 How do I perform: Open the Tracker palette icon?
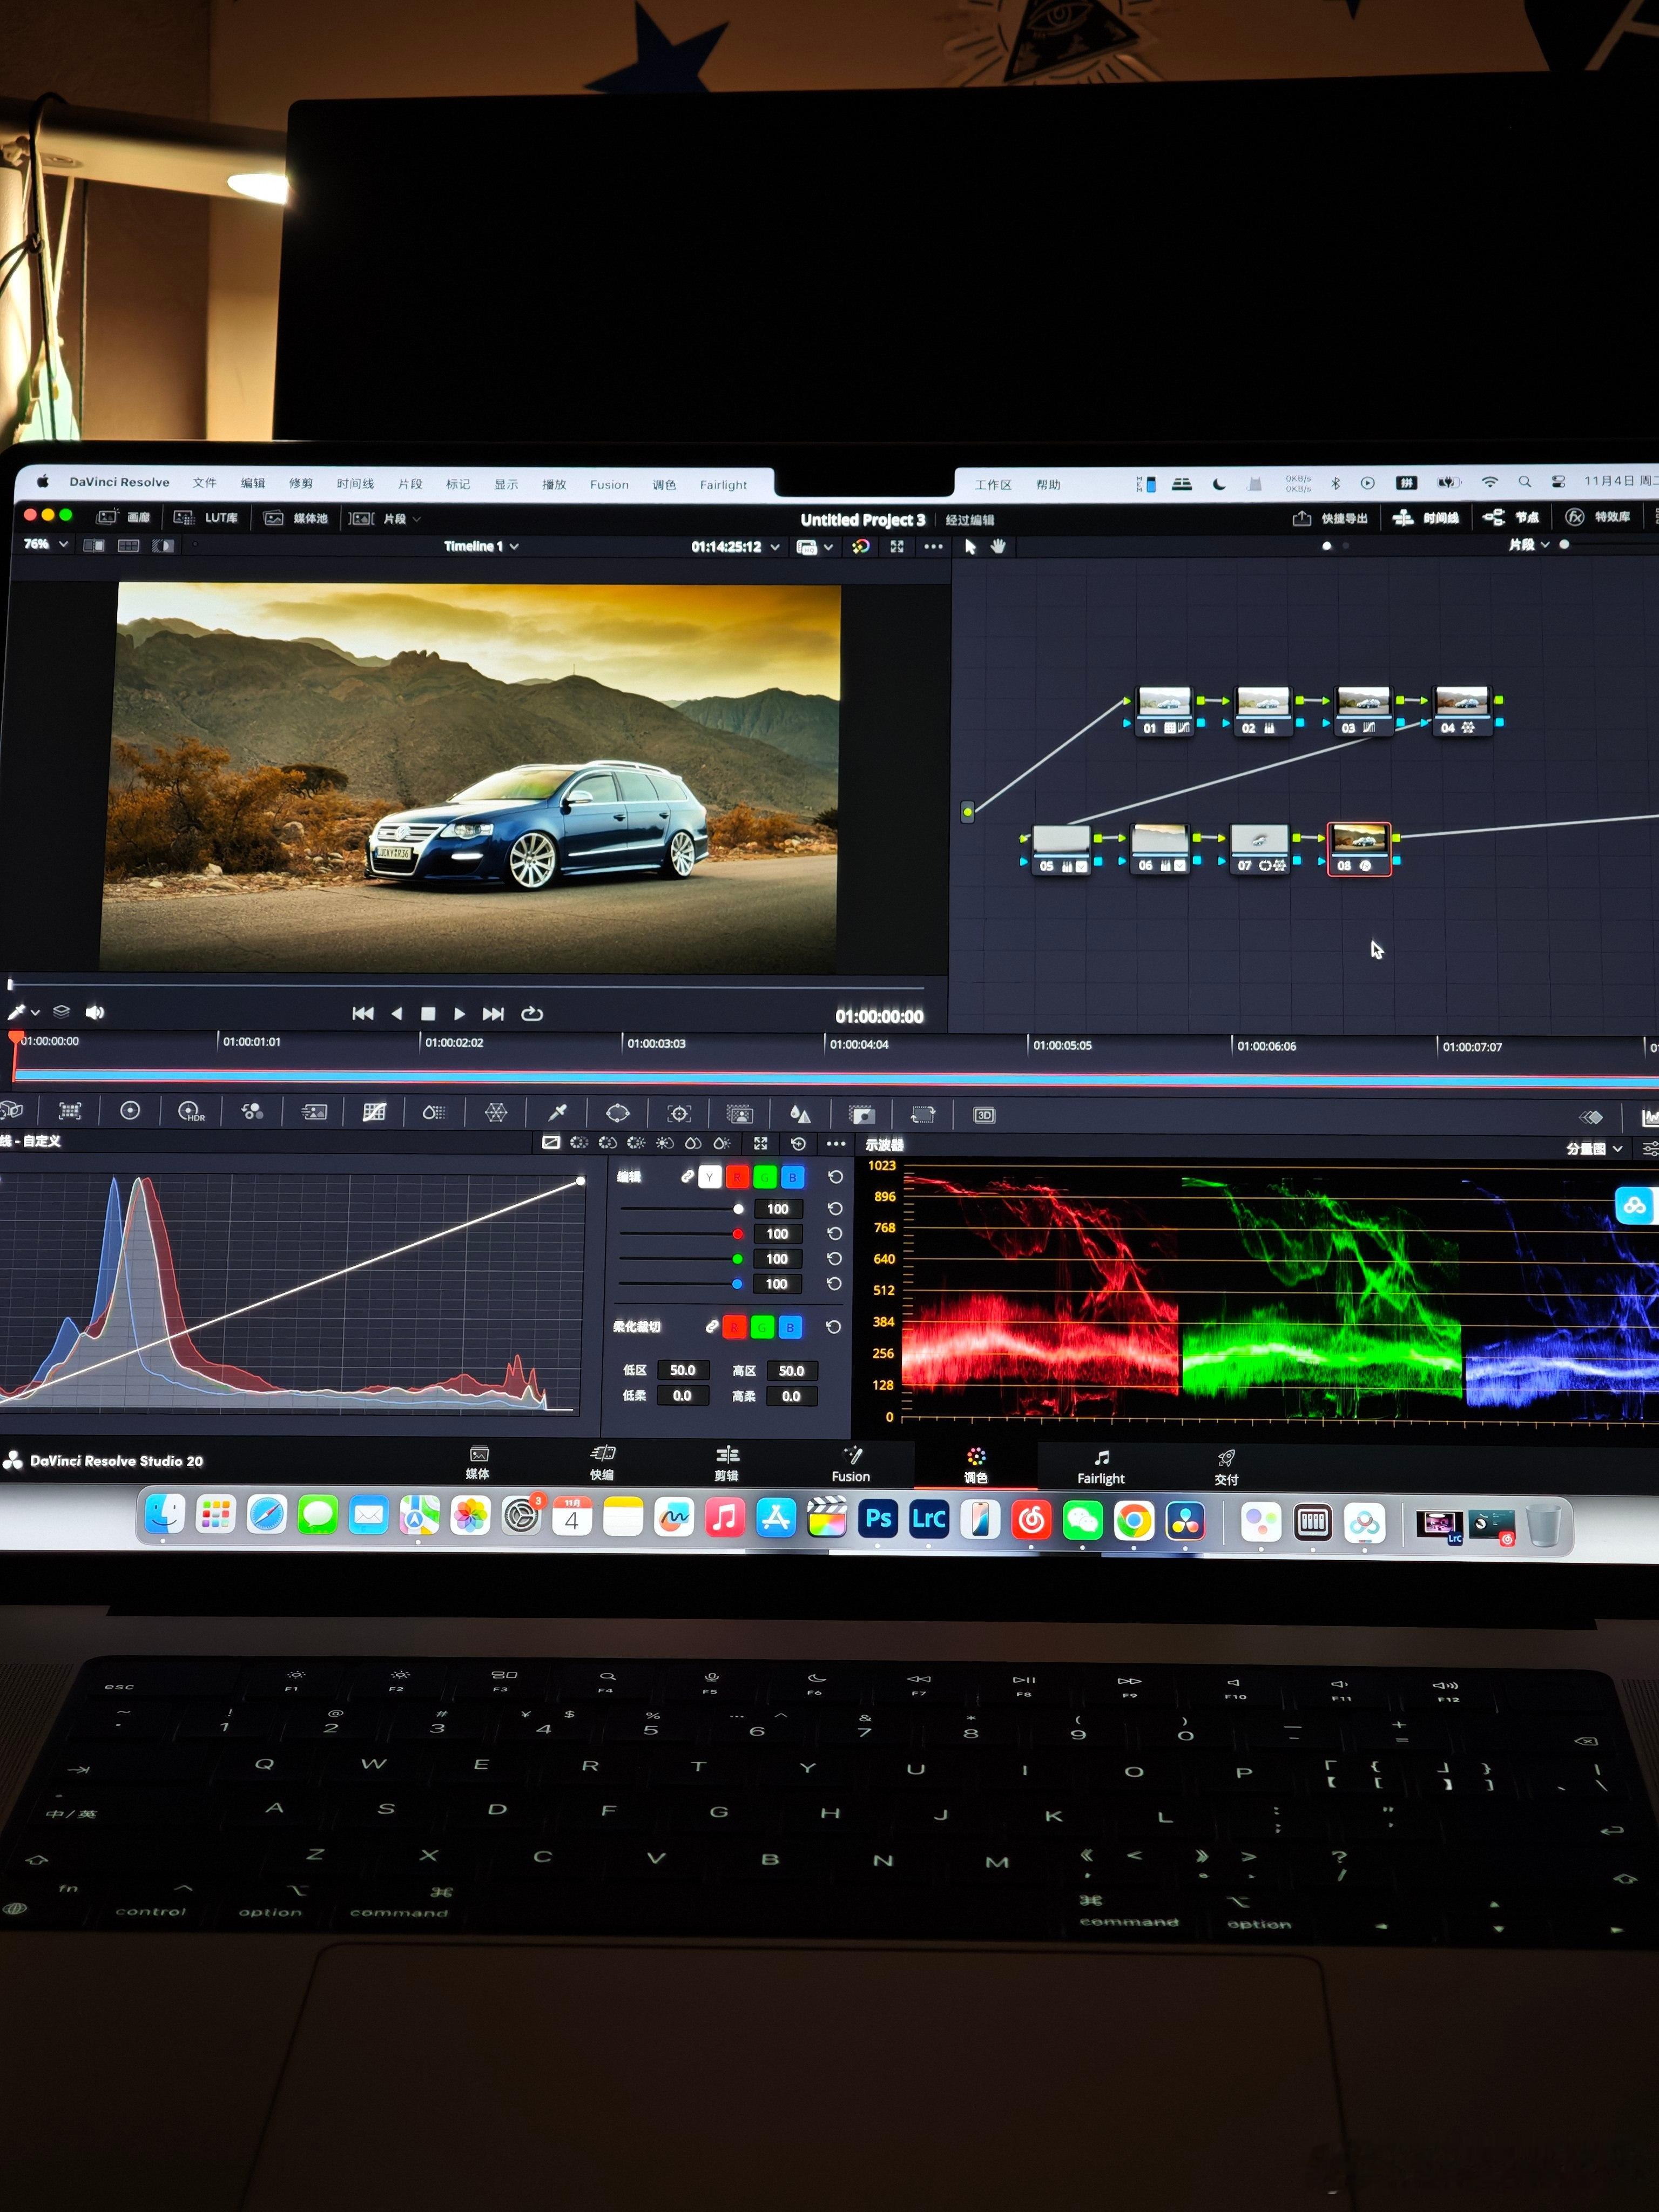click(679, 1113)
